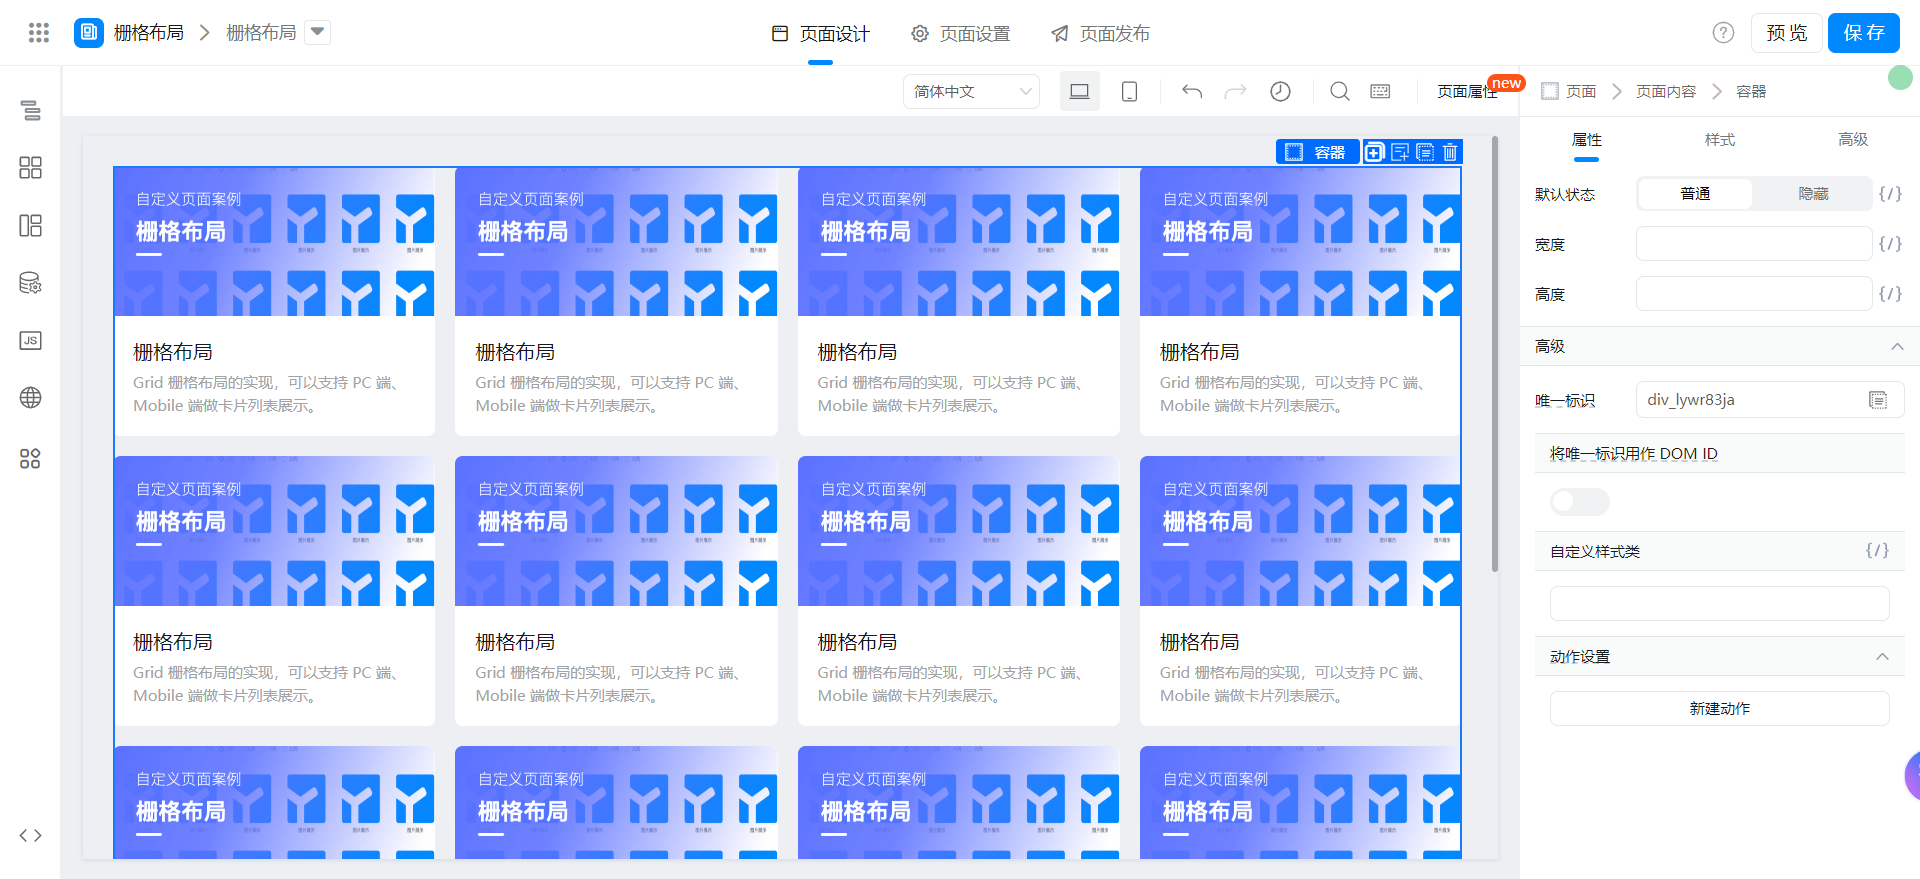Switch to desktop PC preview mode
The image size is (1920, 879).
pos(1080,91)
